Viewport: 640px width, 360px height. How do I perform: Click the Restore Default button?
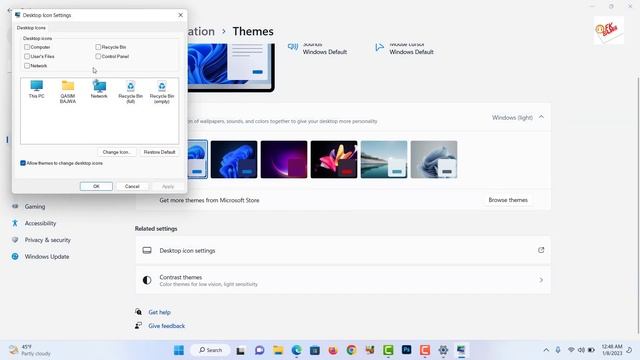click(159, 152)
